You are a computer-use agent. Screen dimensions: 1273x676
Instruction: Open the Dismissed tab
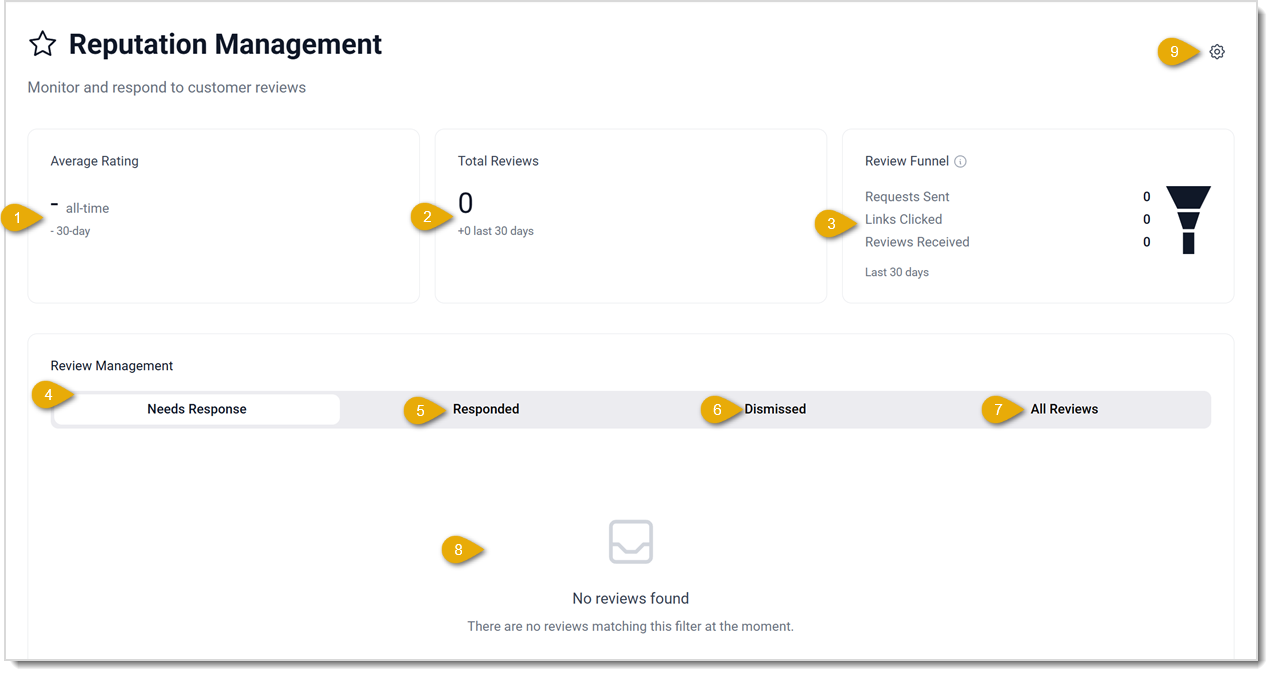coord(775,409)
